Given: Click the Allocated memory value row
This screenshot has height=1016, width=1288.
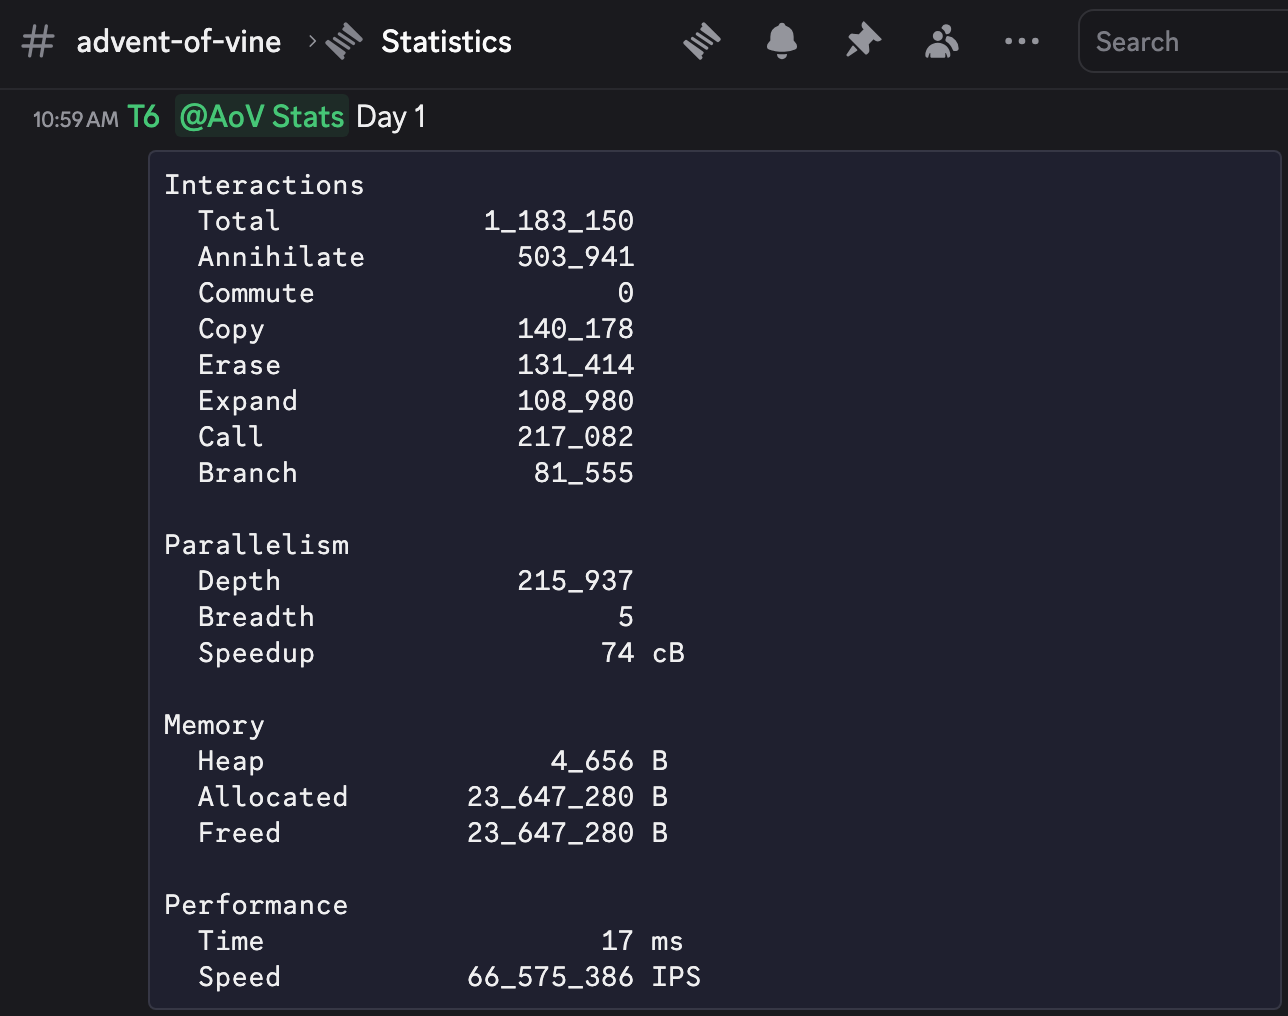Looking at the screenshot, I should (x=550, y=797).
